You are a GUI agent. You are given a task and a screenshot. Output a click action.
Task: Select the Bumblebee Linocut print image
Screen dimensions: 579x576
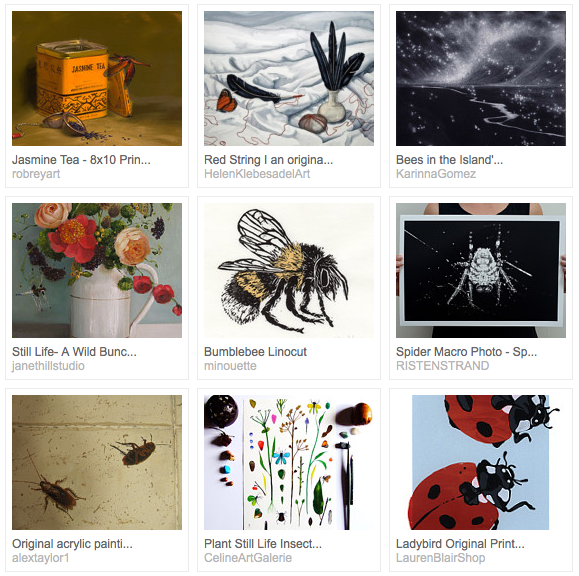click(289, 270)
